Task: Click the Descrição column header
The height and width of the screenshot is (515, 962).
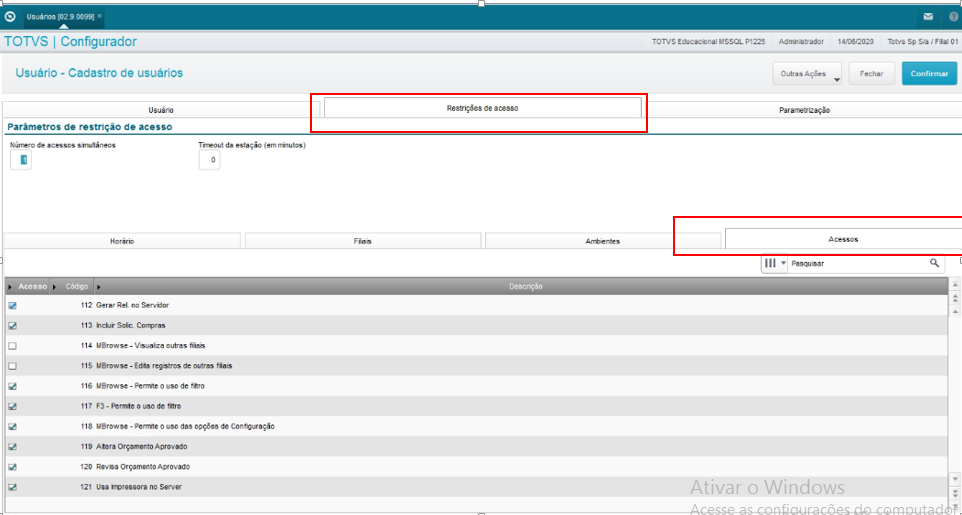Action: coord(522,287)
